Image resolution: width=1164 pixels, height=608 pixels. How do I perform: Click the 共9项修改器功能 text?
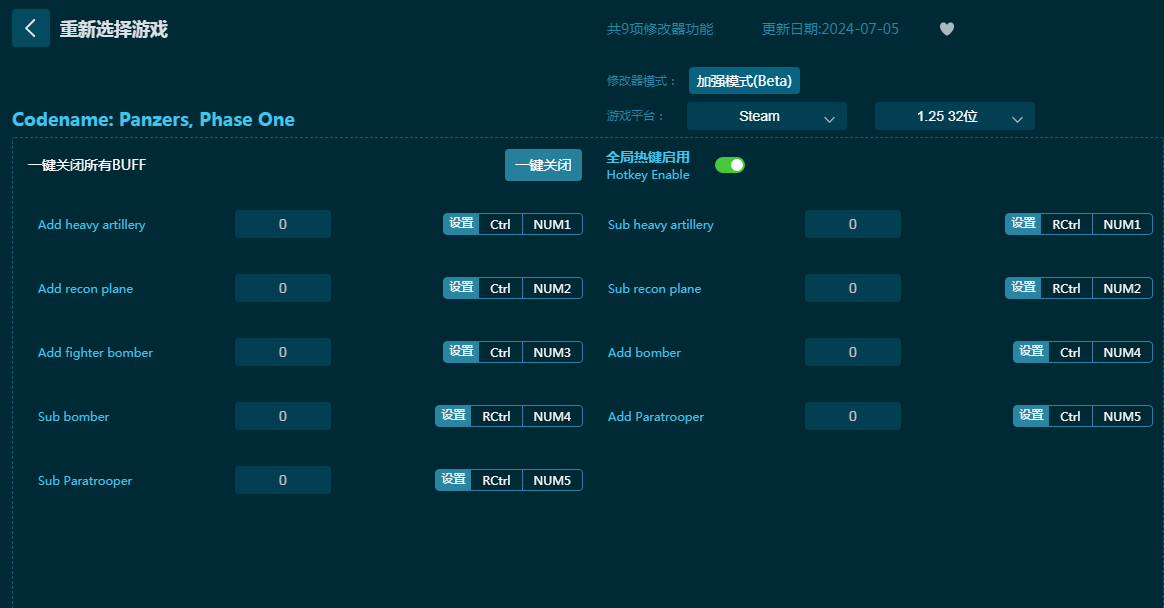pyautogui.click(x=660, y=29)
